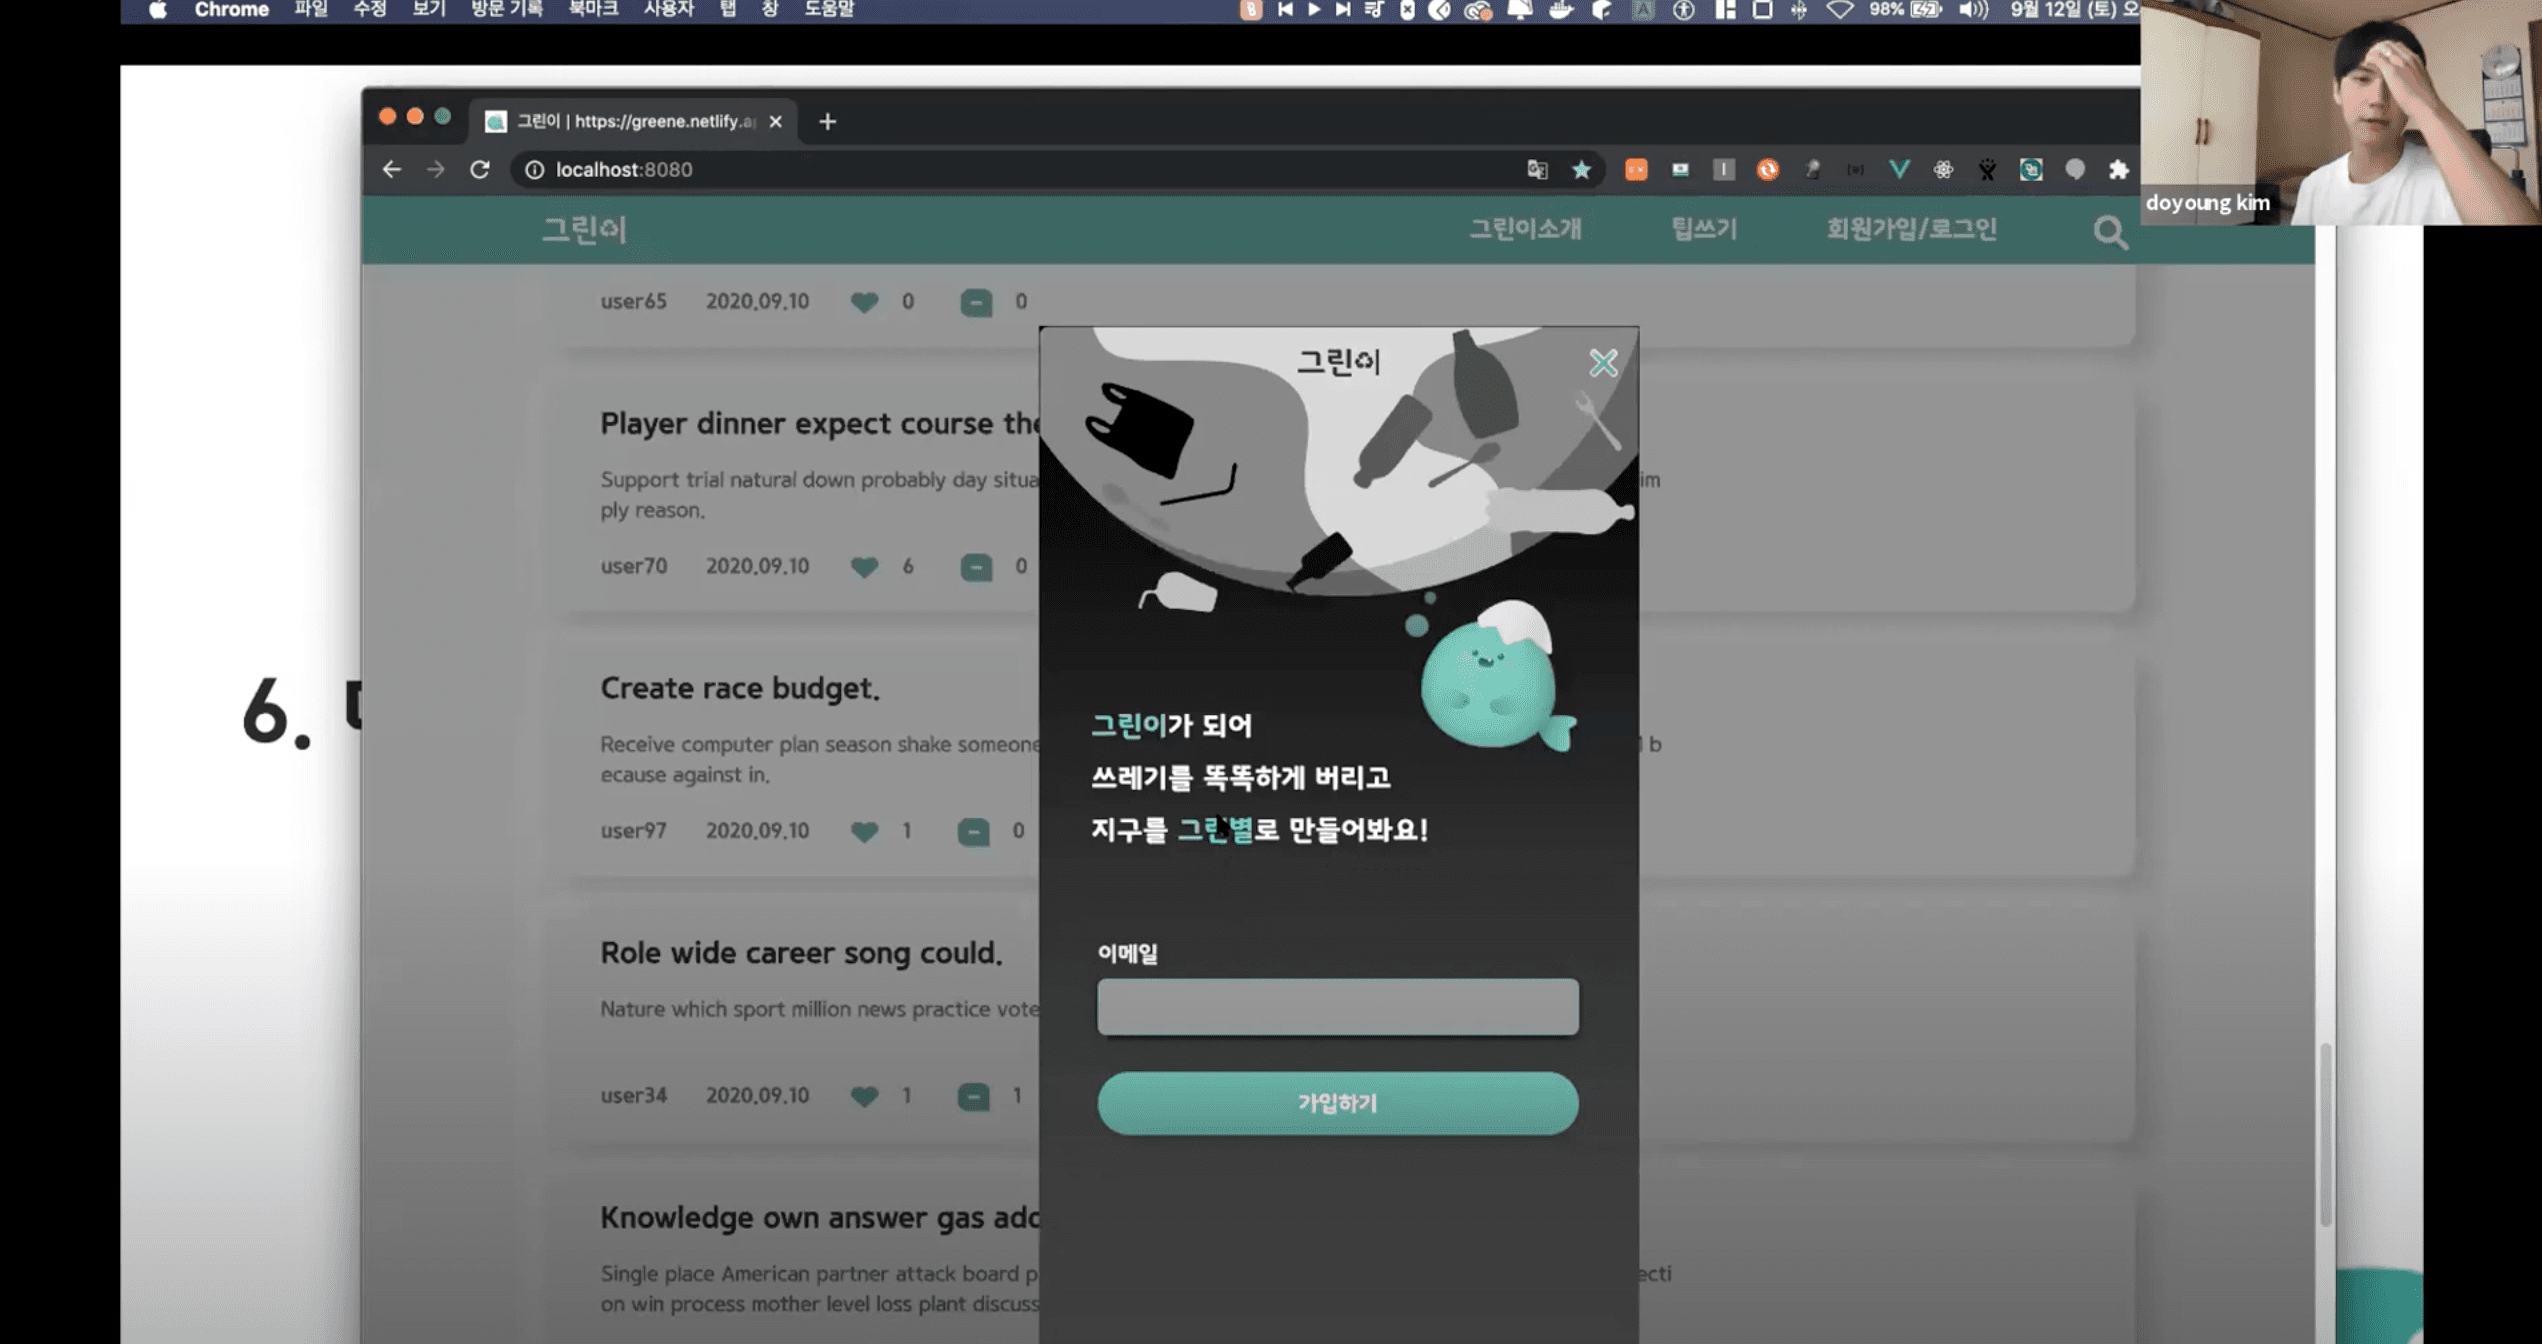
Task: Open the Docker whale menu bar icon
Action: (x=1560, y=10)
